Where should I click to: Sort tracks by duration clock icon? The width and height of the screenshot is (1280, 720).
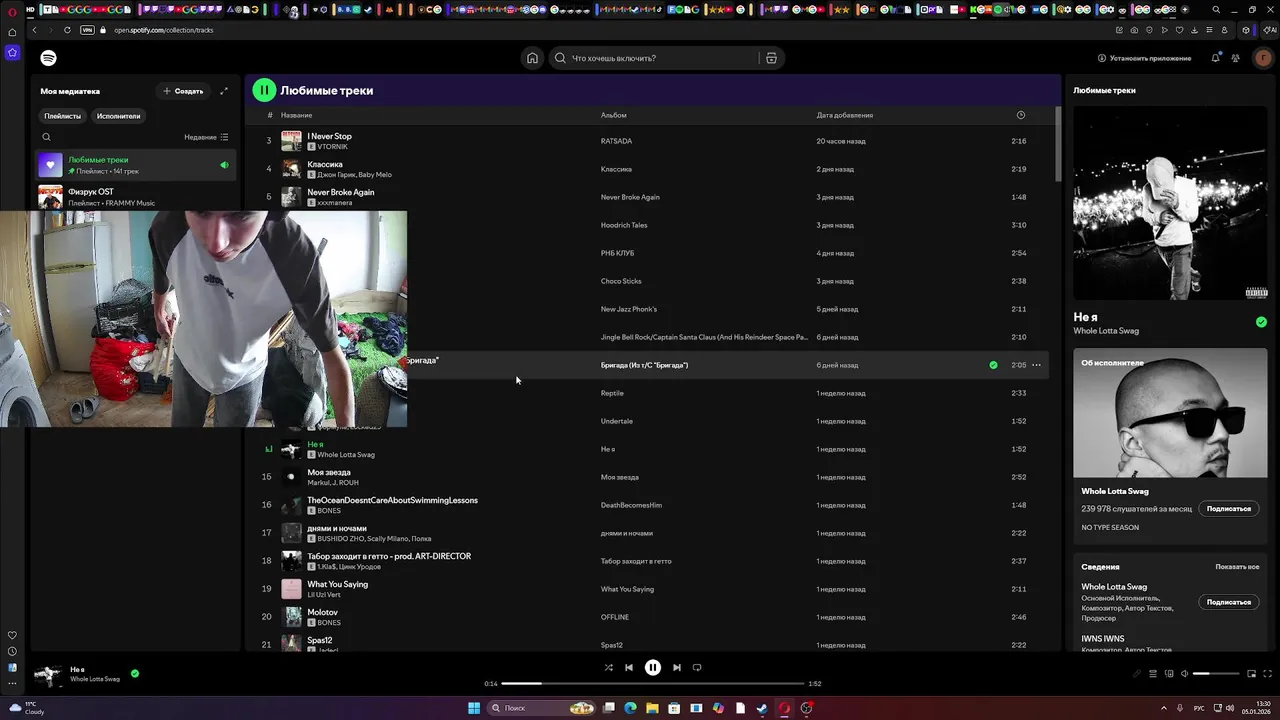1020,115
